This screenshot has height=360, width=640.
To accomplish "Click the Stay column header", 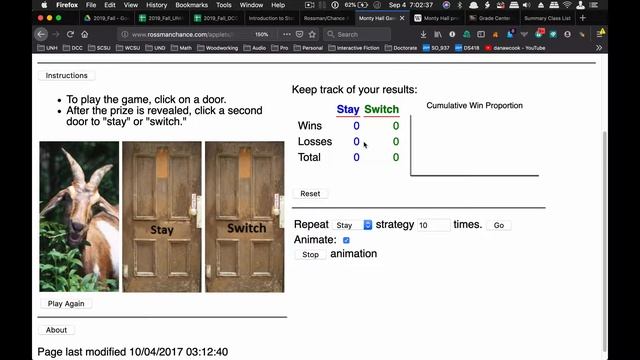I will pyautogui.click(x=348, y=109).
